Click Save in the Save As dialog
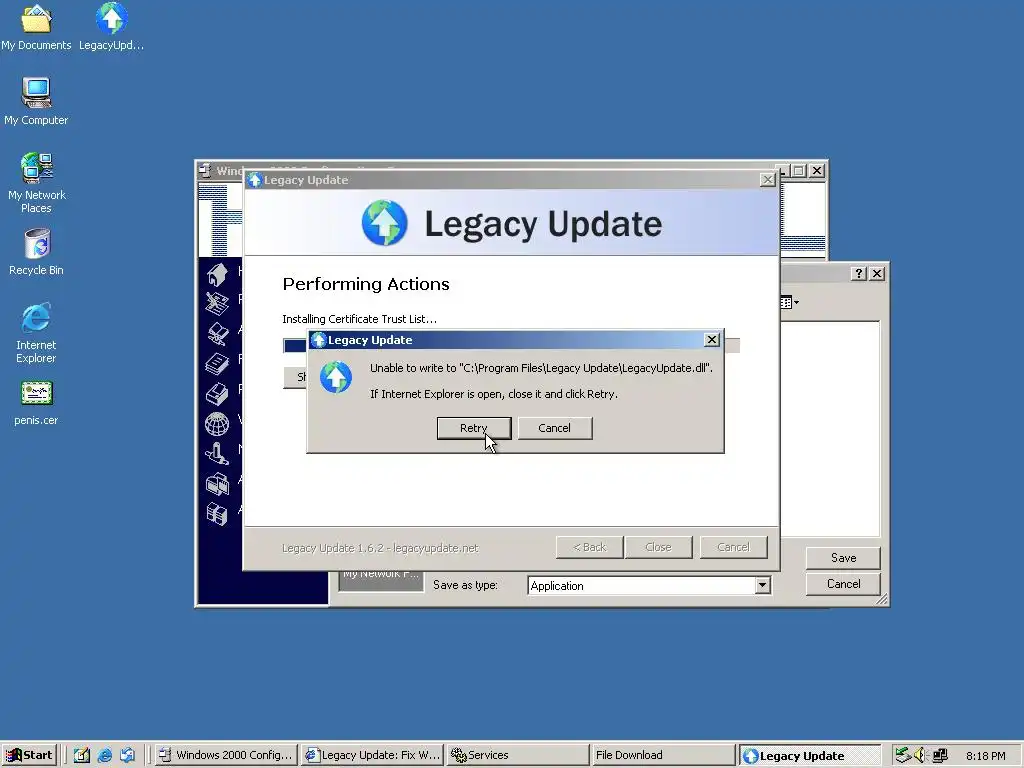This screenshot has width=1024, height=768. pos(843,558)
